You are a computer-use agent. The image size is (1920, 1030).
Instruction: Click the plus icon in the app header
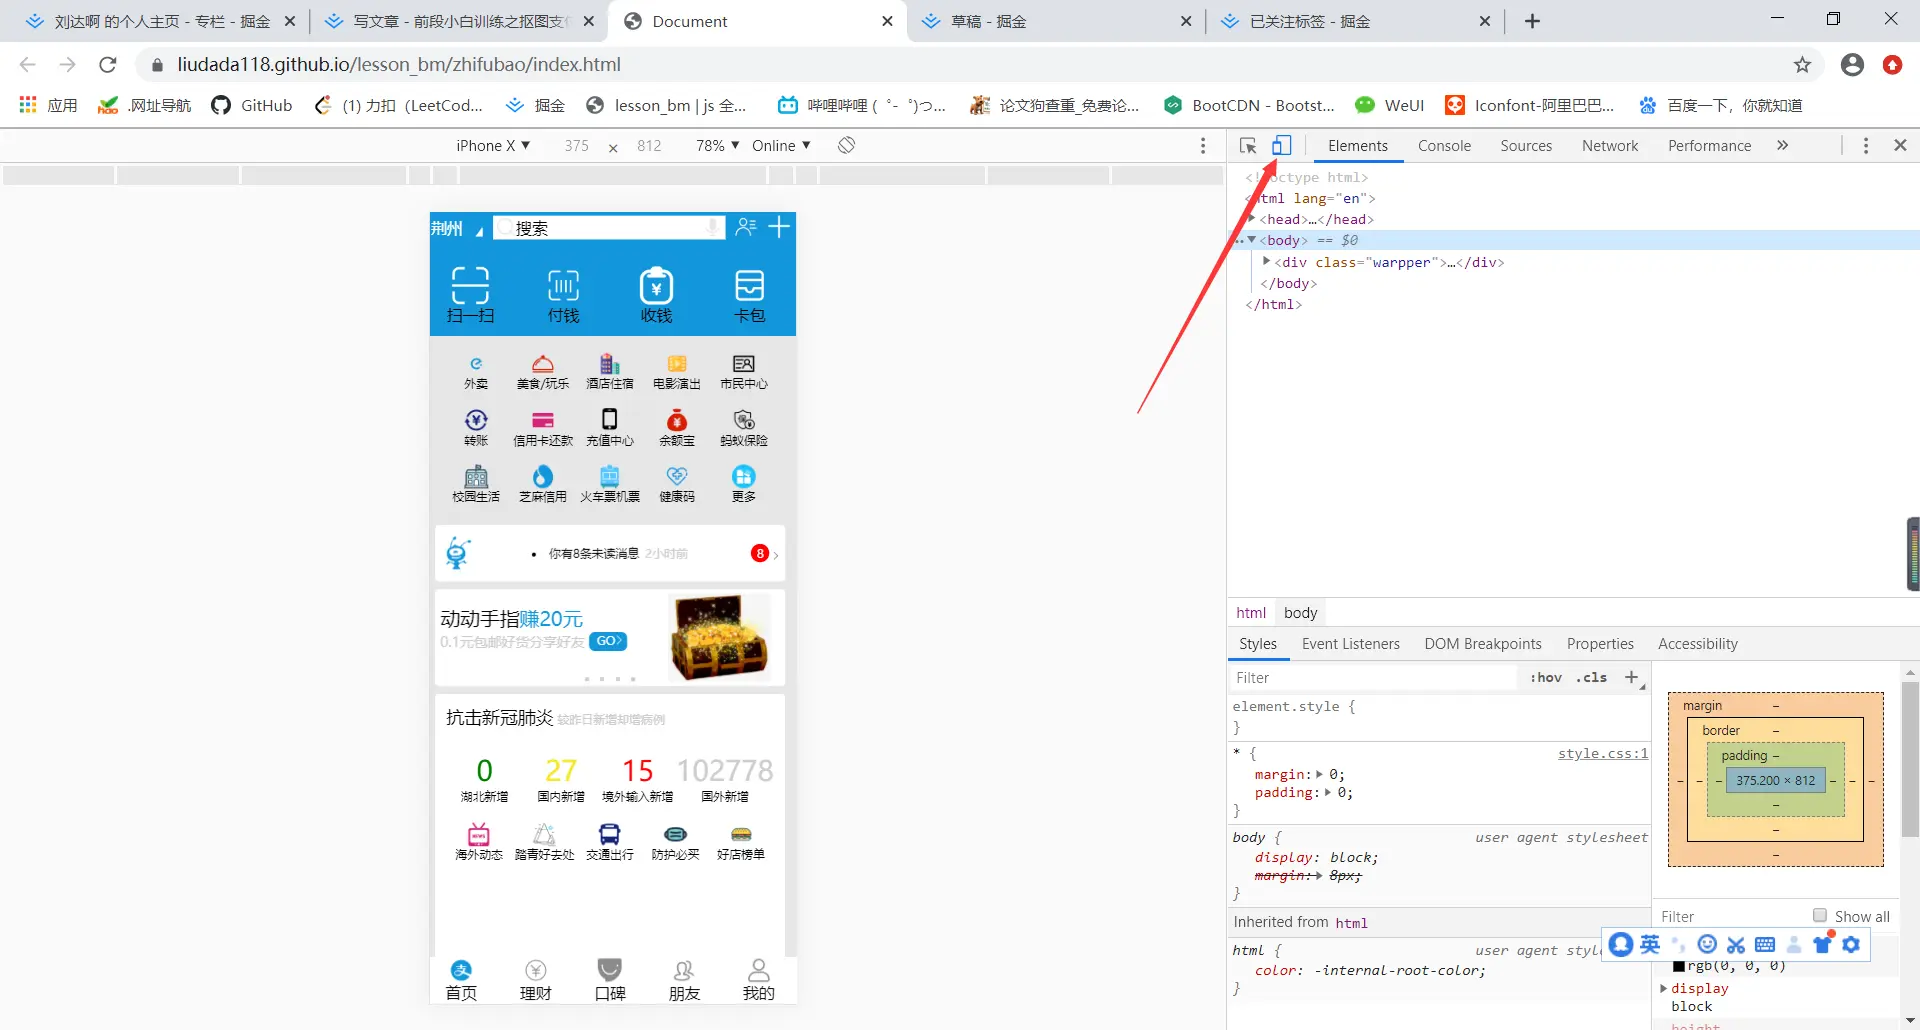tap(779, 227)
